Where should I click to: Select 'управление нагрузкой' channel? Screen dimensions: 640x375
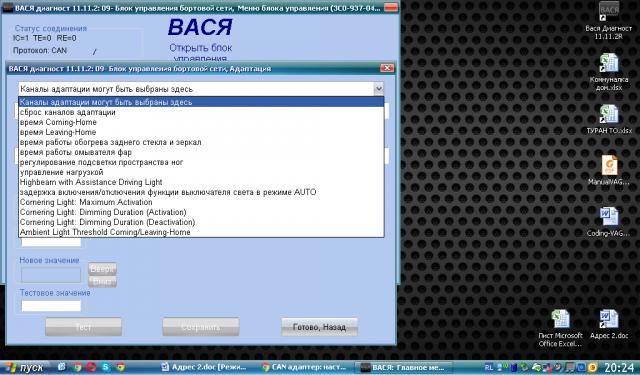[x=201, y=172]
